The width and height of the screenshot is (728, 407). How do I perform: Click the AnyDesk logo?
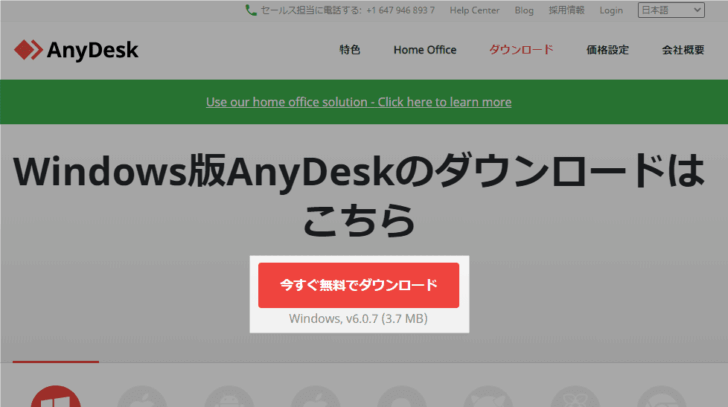pos(76,50)
